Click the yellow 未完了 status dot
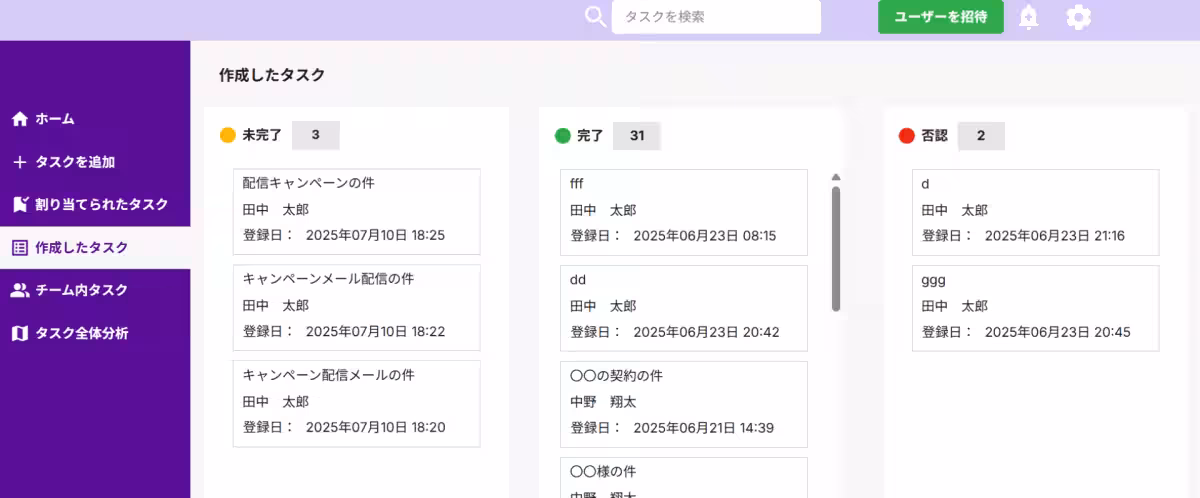Image resolution: width=1200 pixels, height=498 pixels. pos(228,135)
